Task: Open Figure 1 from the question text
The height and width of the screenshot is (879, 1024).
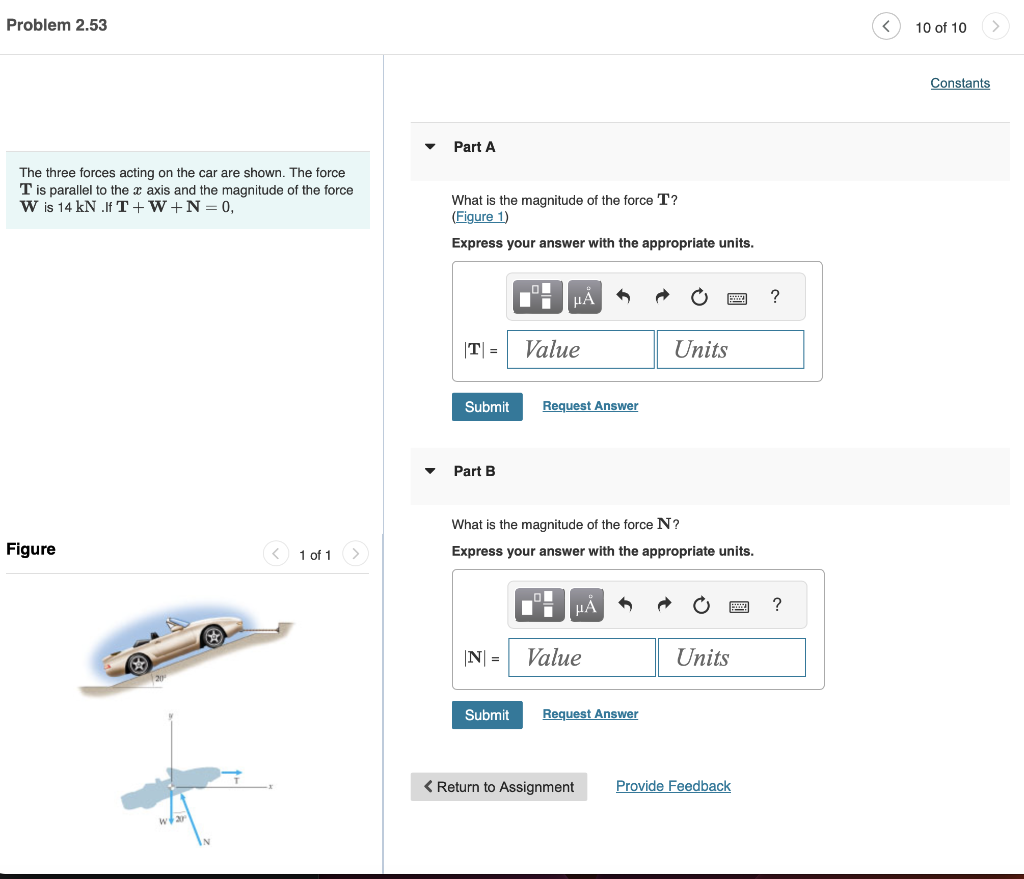Action: [480, 216]
